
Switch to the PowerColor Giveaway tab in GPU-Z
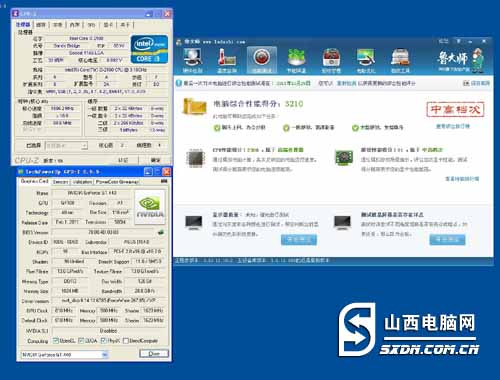pyautogui.click(x=117, y=182)
